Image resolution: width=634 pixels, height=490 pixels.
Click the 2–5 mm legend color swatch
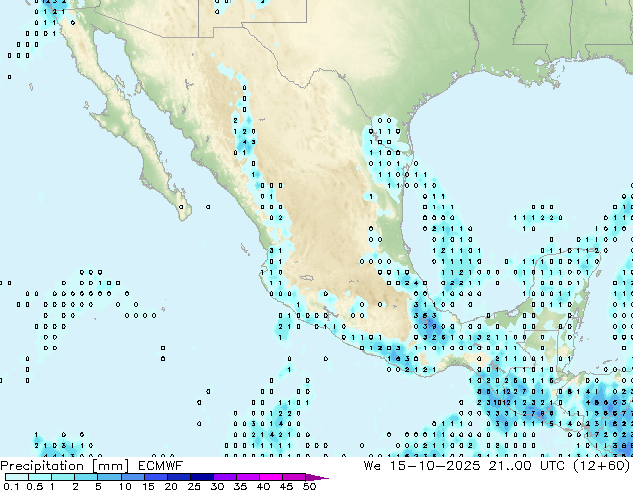pyautogui.click(x=86, y=477)
